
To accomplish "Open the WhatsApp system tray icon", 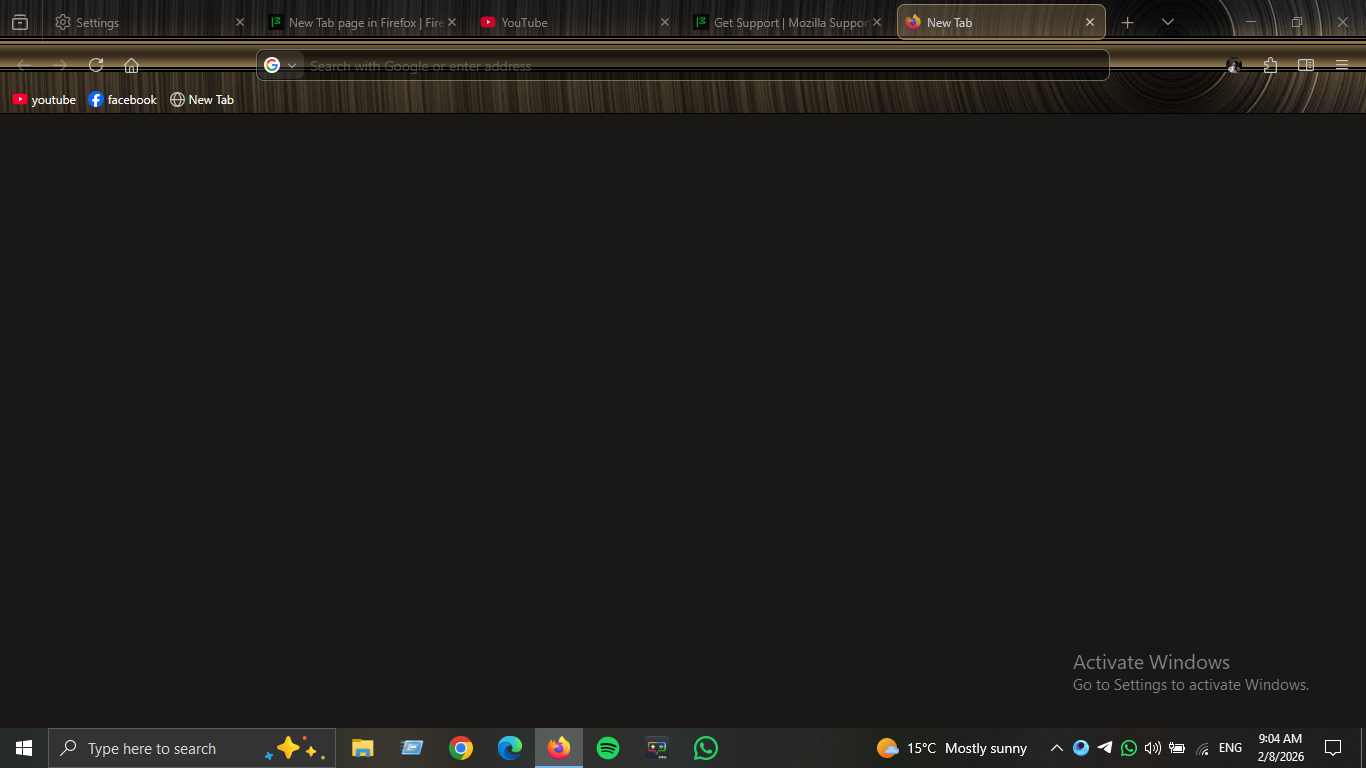I will click(1129, 748).
